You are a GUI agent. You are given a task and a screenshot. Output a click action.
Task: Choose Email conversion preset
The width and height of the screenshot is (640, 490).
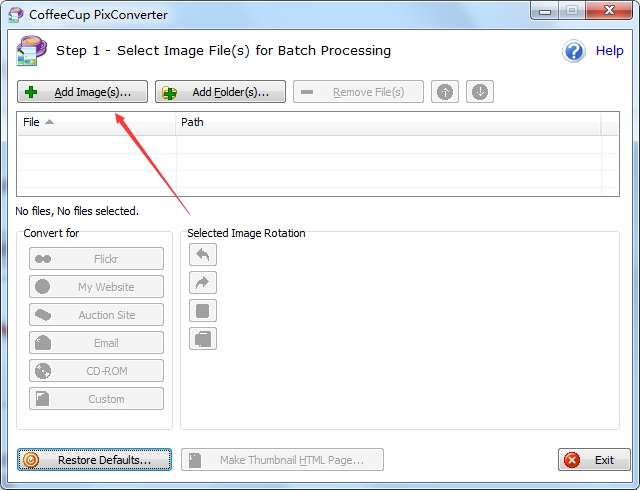click(x=96, y=343)
